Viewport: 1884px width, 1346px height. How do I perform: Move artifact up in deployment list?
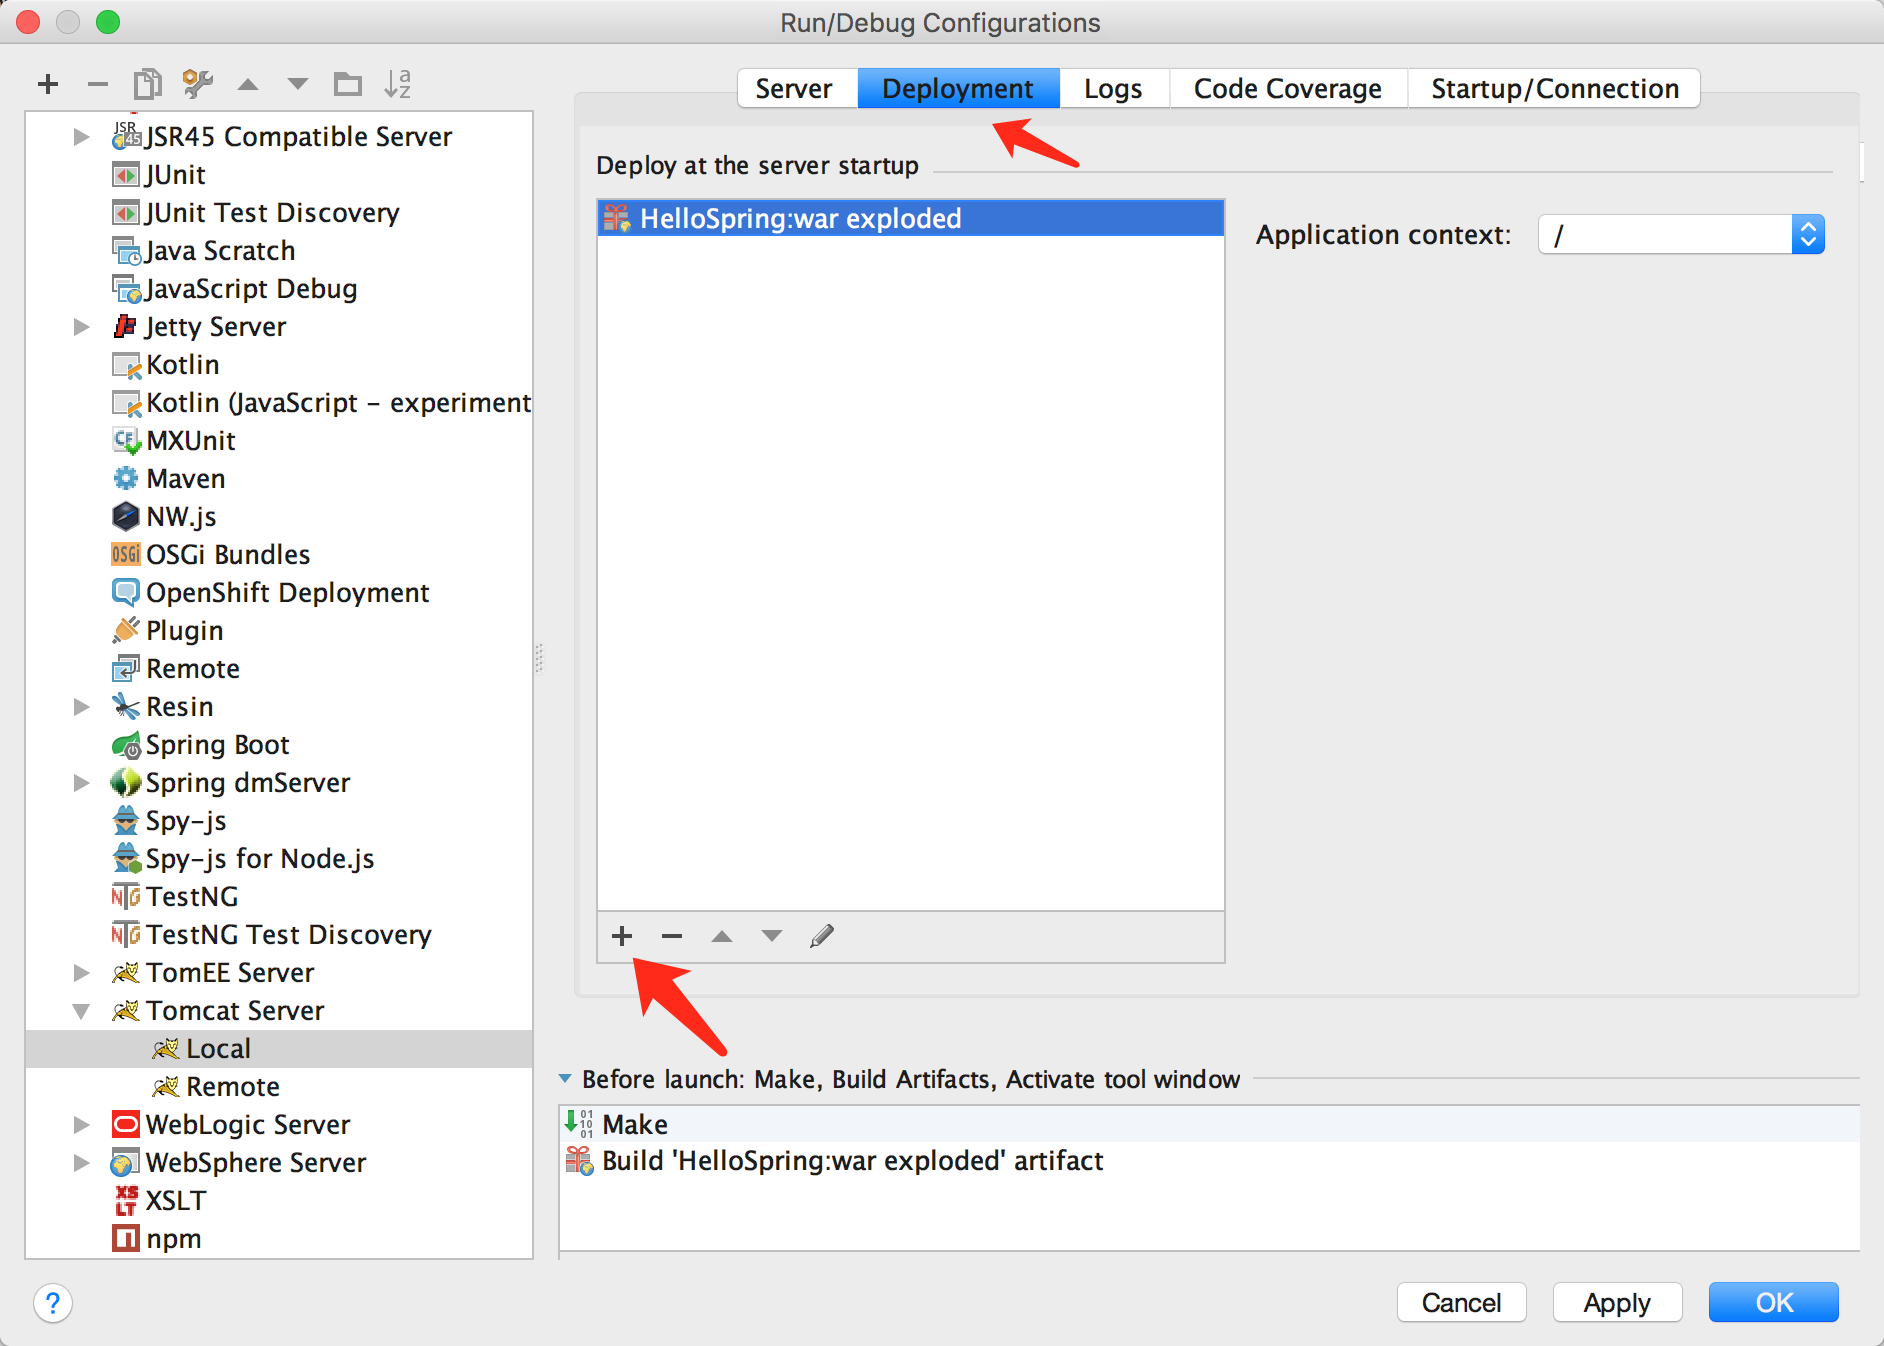722,936
